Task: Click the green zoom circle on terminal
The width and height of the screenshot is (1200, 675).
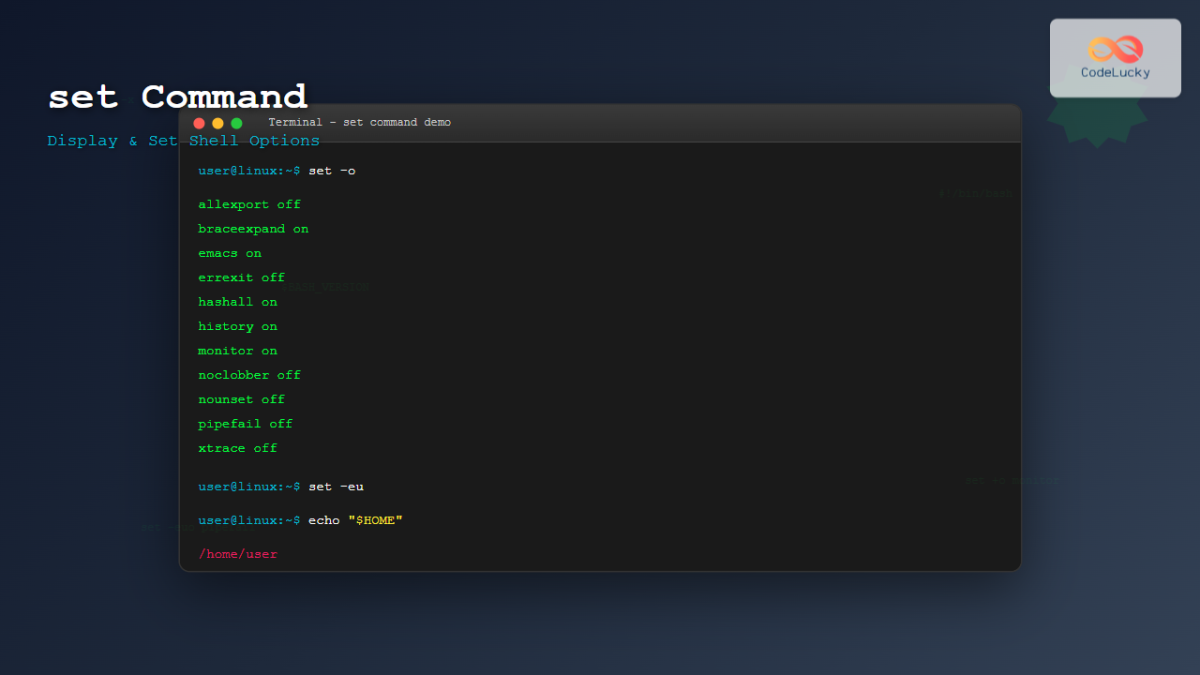Action: 236,122
